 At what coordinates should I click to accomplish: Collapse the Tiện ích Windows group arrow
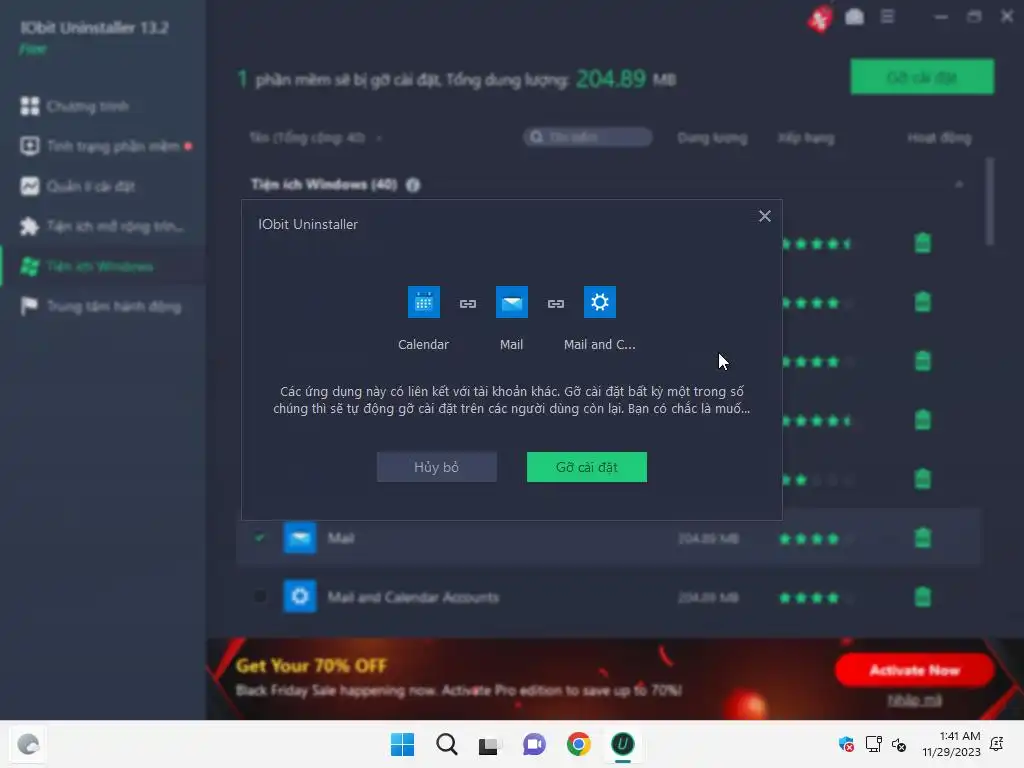click(x=959, y=185)
